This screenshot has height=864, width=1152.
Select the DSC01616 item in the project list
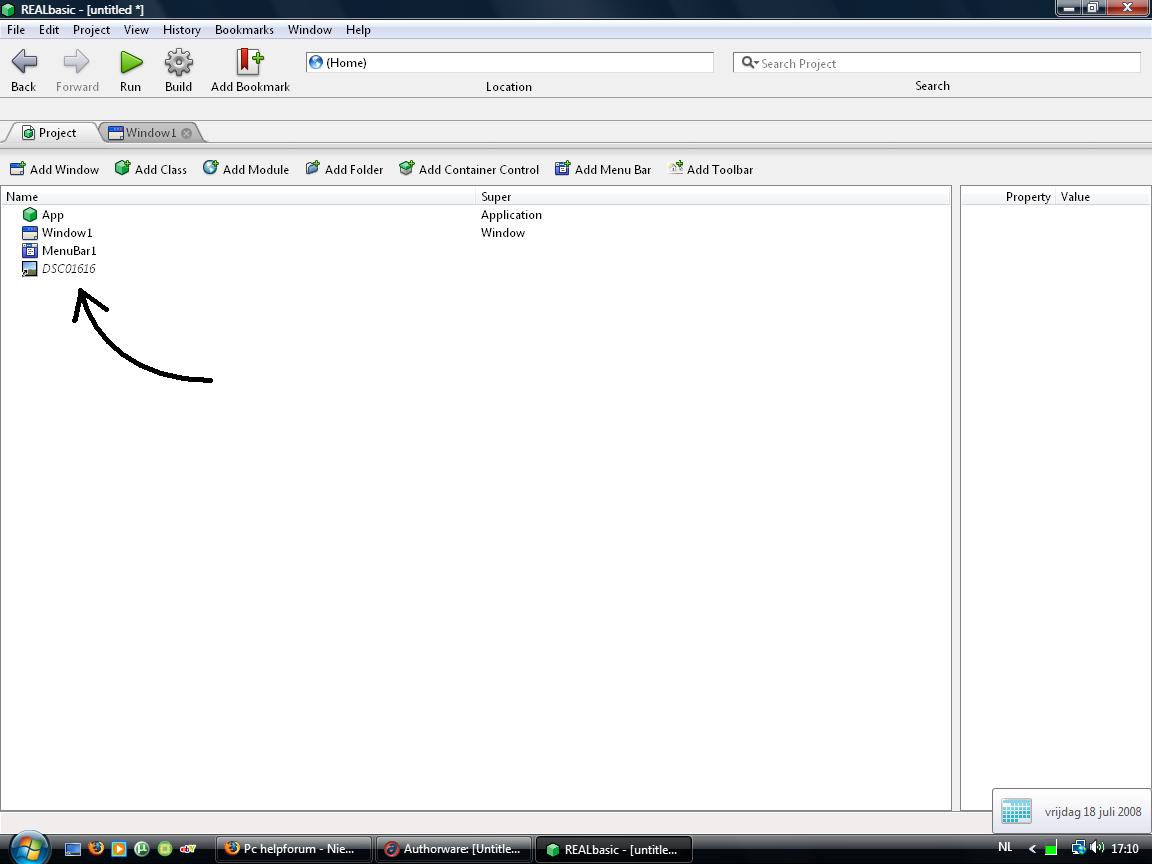68,268
